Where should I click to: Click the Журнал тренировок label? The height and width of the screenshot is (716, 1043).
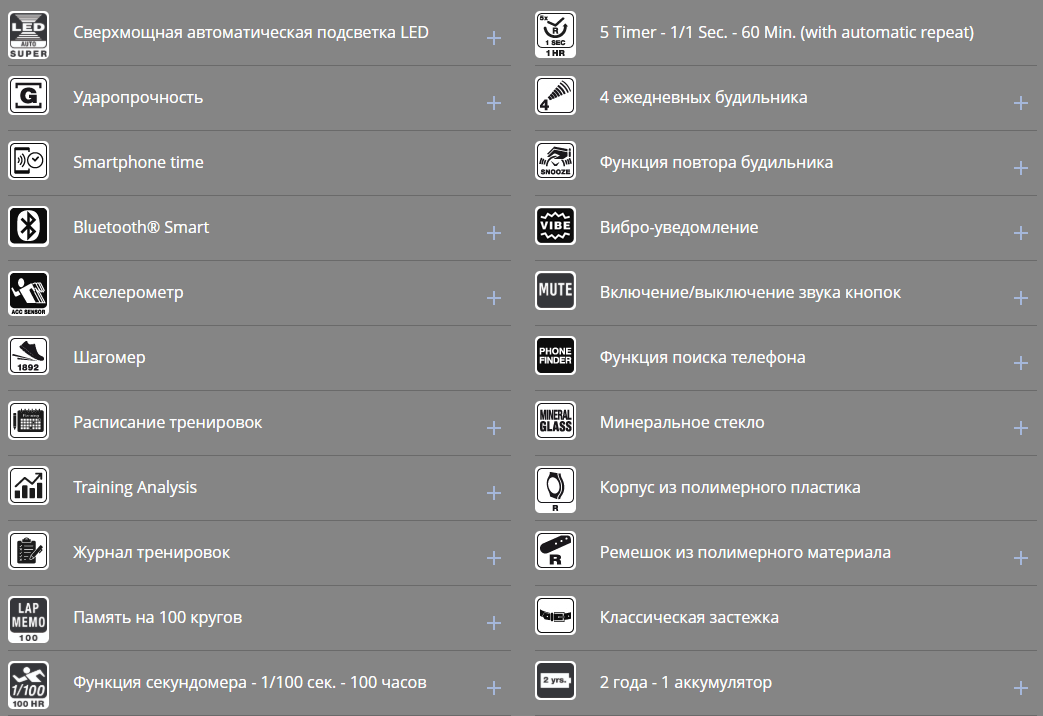coord(151,552)
